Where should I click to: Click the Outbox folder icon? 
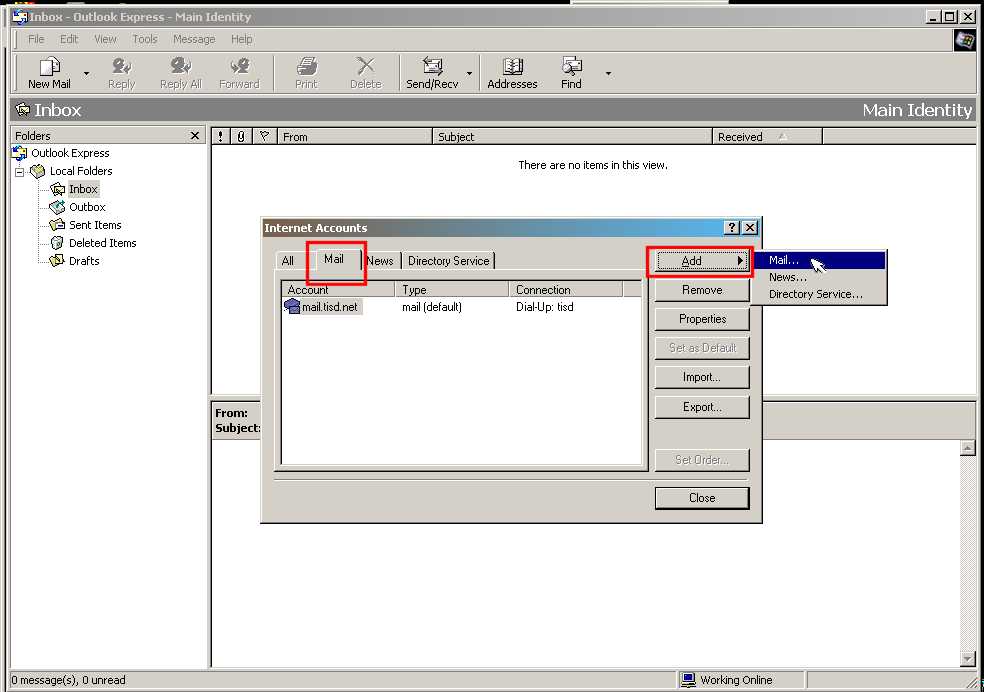click(x=57, y=206)
